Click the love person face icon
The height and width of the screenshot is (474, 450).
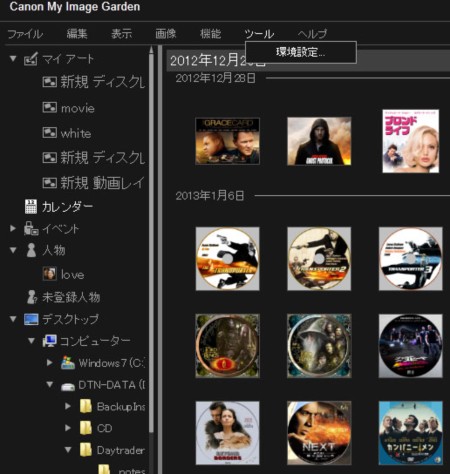point(50,274)
